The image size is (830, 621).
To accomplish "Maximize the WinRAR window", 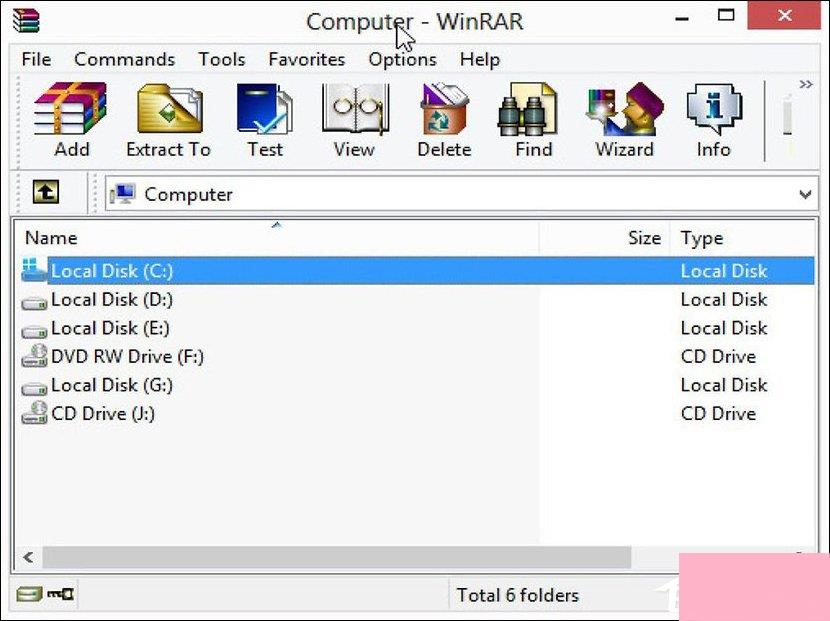I will 726,15.
